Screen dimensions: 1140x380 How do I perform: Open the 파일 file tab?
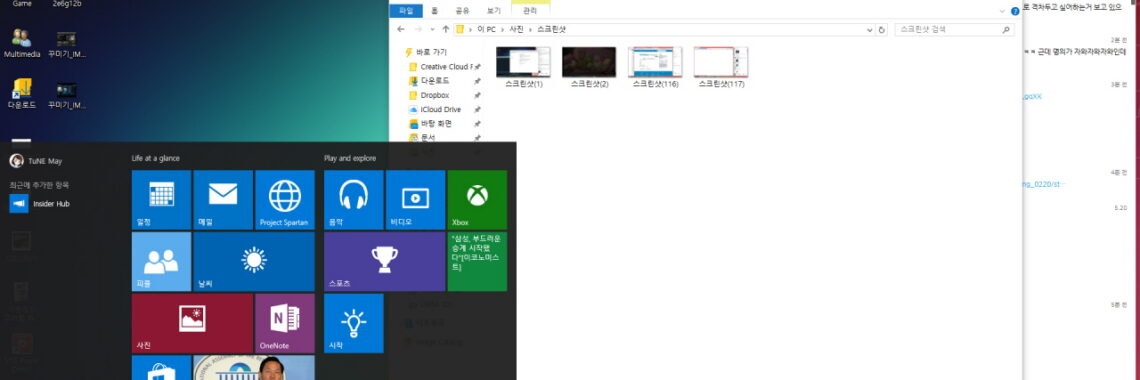point(406,11)
